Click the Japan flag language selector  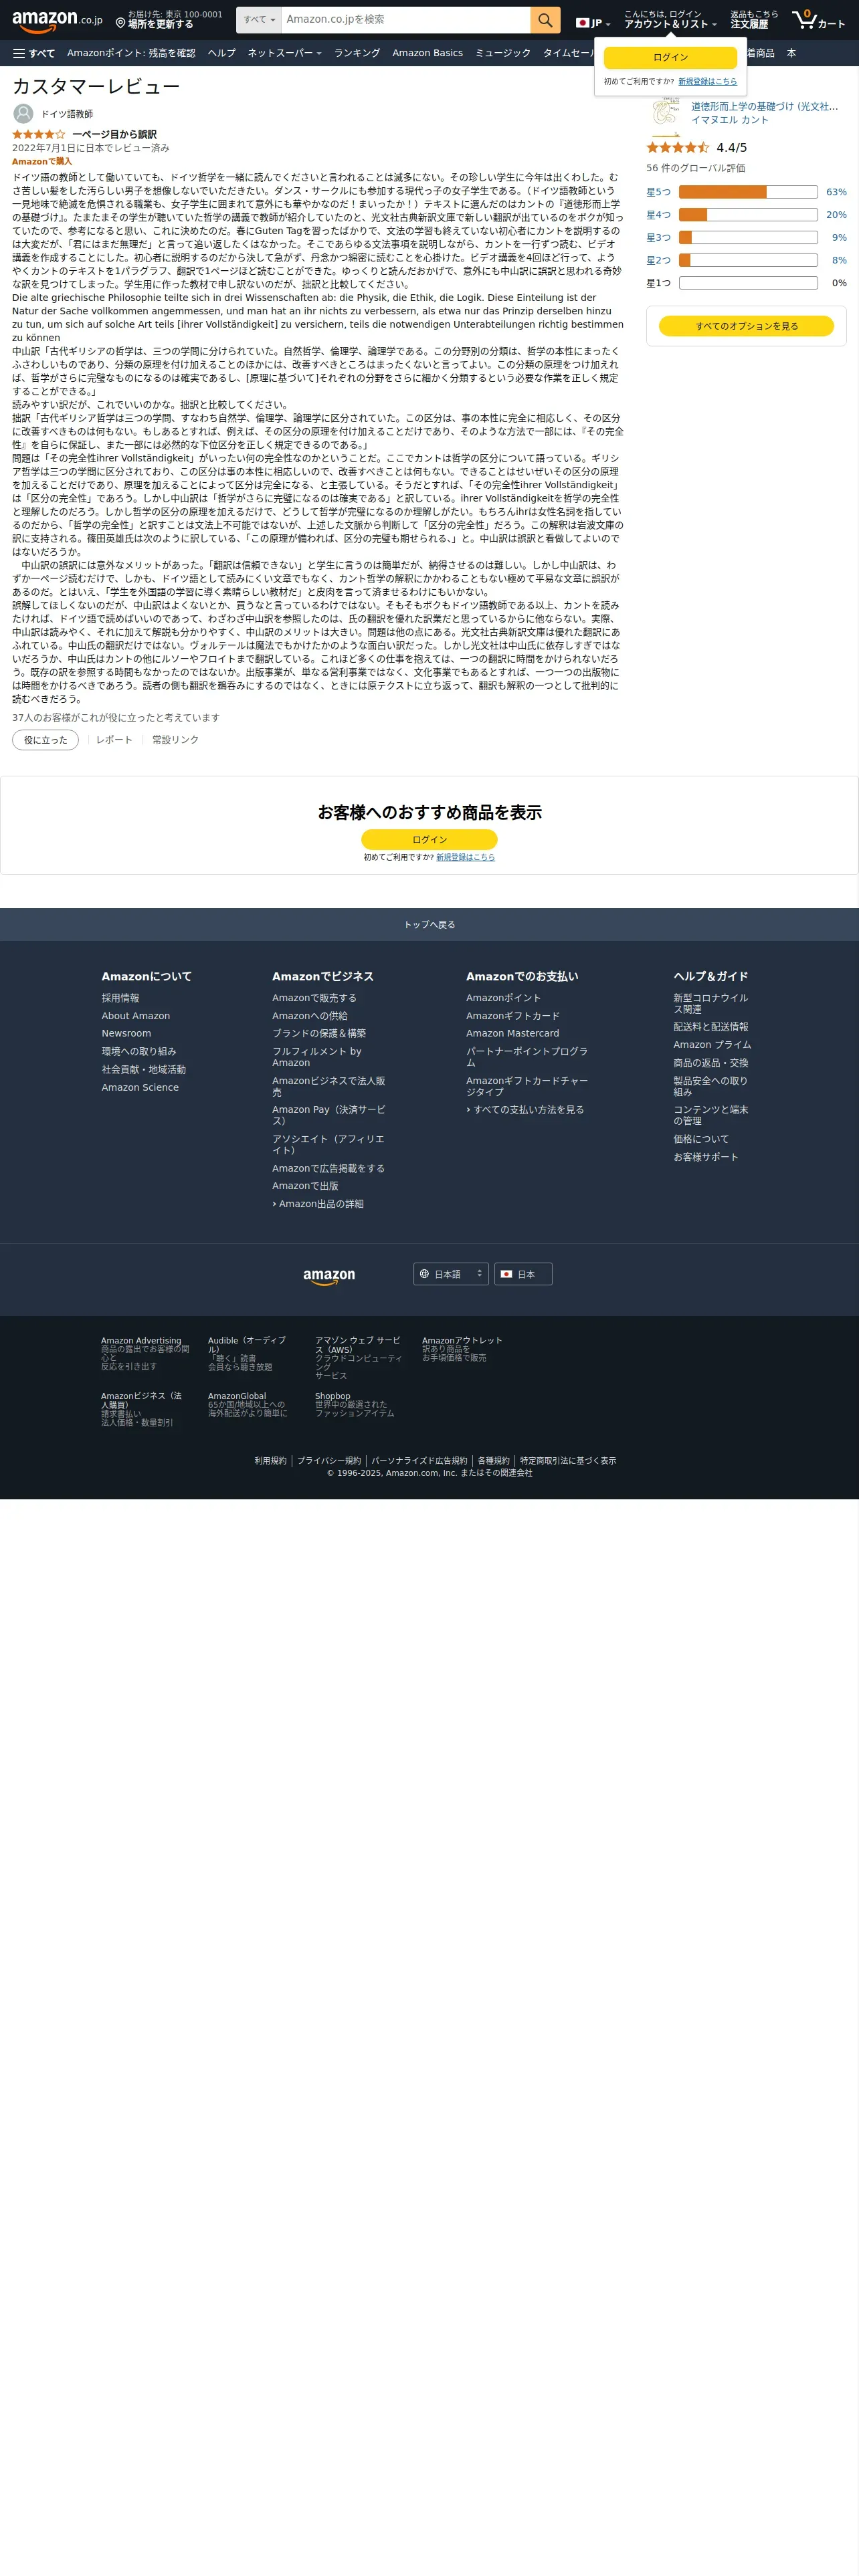tap(593, 23)
